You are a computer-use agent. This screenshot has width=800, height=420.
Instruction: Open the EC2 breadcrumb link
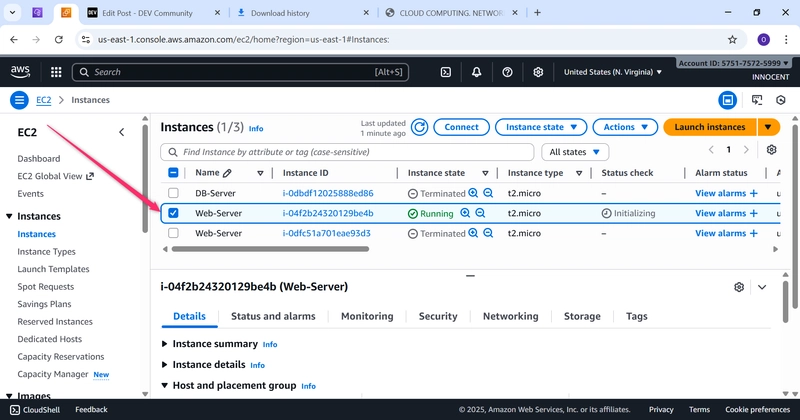(43, 100)
